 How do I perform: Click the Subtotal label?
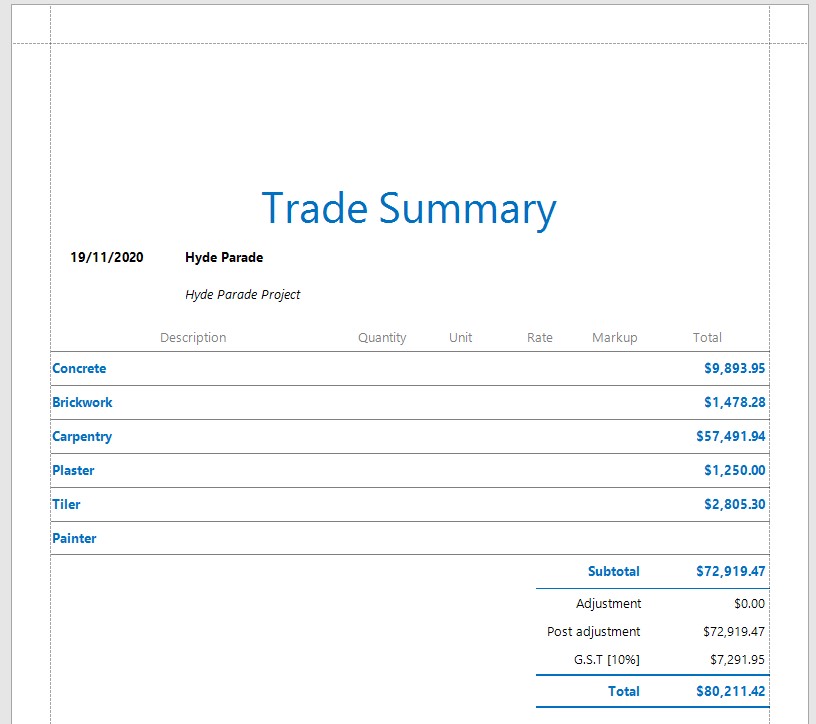point(613,572)
